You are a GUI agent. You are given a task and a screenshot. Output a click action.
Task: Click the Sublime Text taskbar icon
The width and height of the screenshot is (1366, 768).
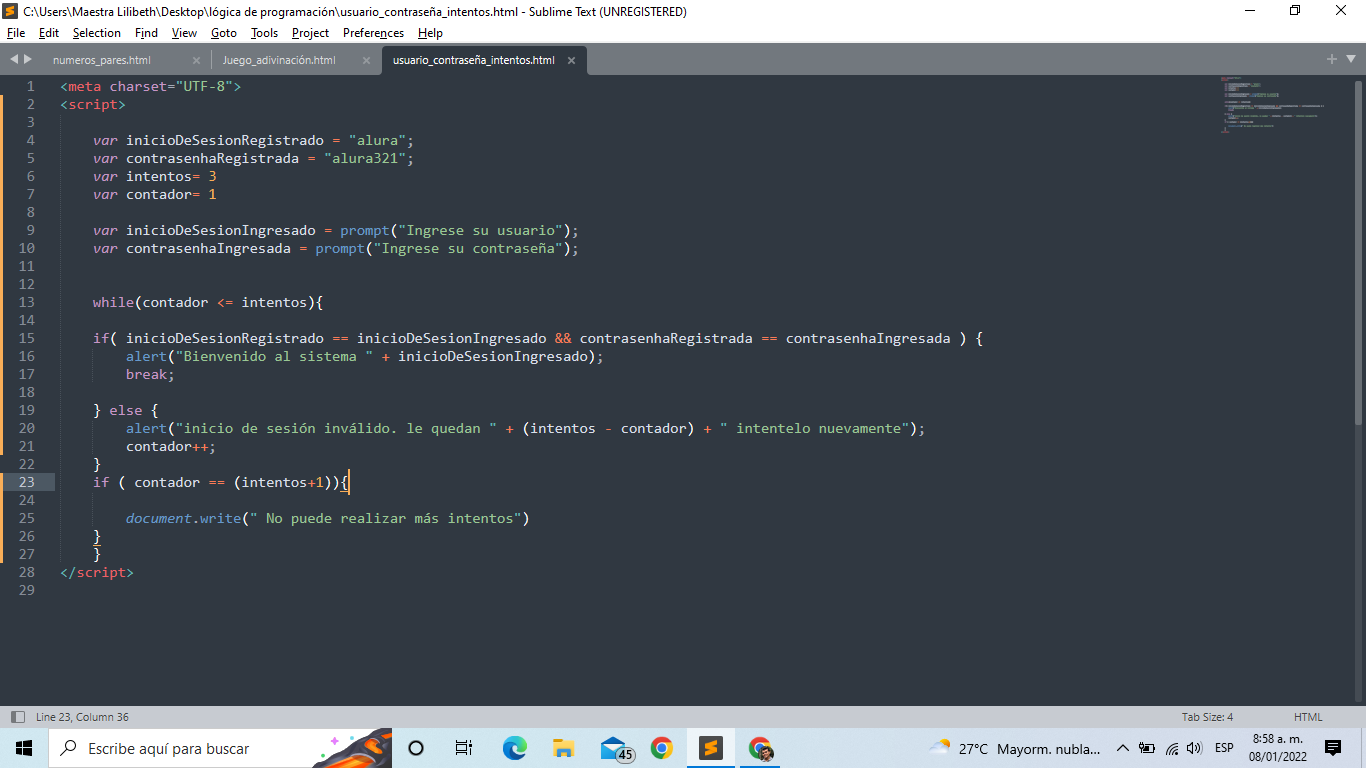pos(711,748)
